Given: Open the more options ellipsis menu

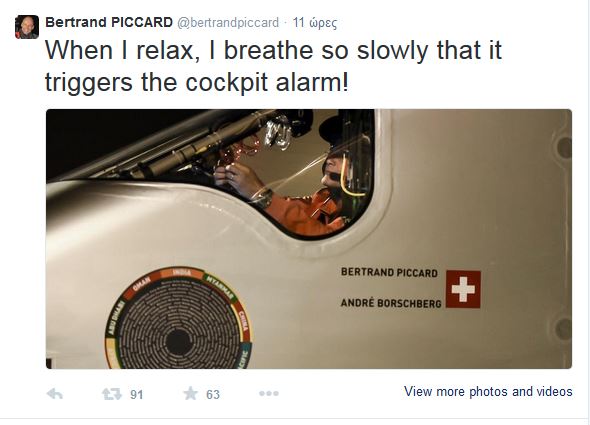Looking at the screenshot, I should click(269, 394).
